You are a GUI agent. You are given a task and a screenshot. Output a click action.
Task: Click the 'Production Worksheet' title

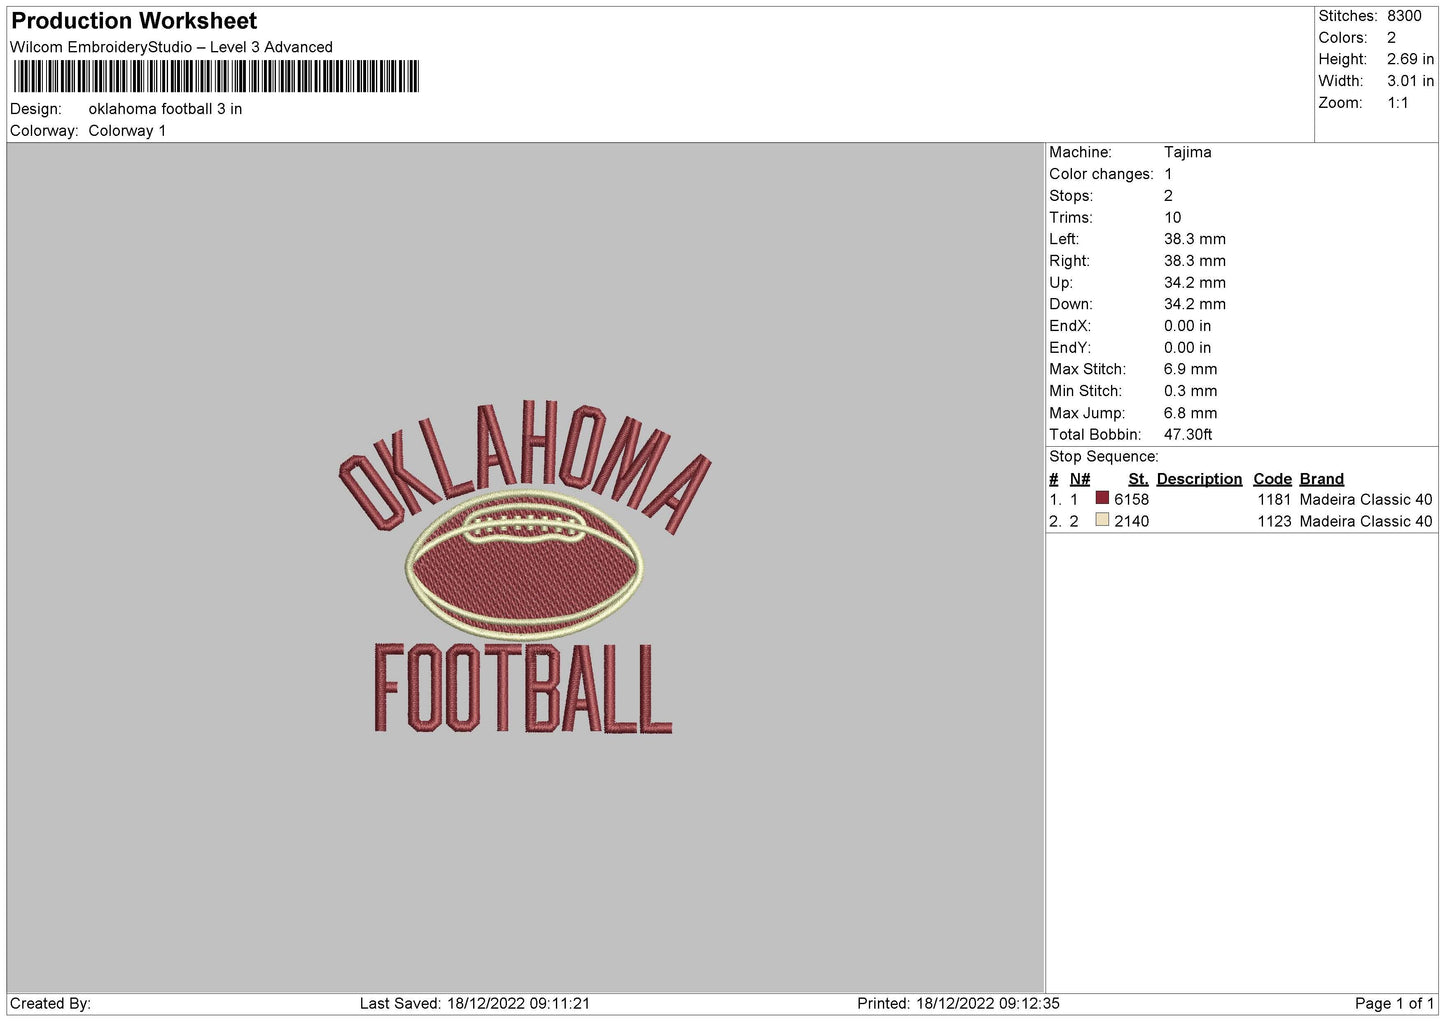tap(134, 21)
